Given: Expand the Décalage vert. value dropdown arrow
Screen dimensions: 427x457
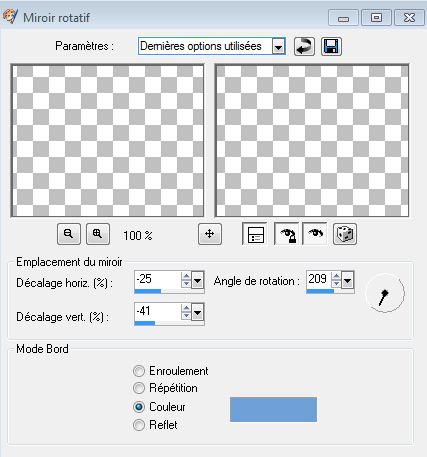Looking at the screenshot, I should (197, 312).
